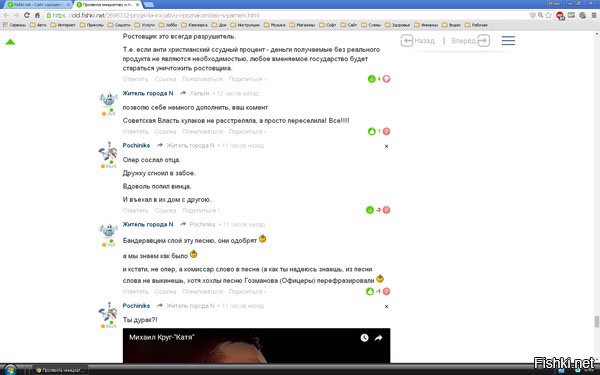Image resolution: width=600 pixels, height=375 pixels.
Task: Open a new browser tab
Action: tap(148, 5)
